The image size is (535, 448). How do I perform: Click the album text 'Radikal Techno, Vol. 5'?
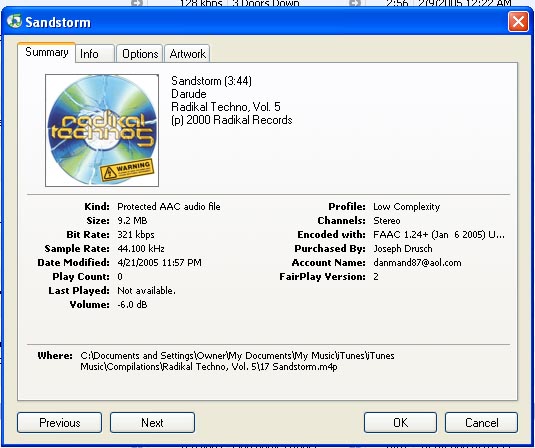coord(226,107)
